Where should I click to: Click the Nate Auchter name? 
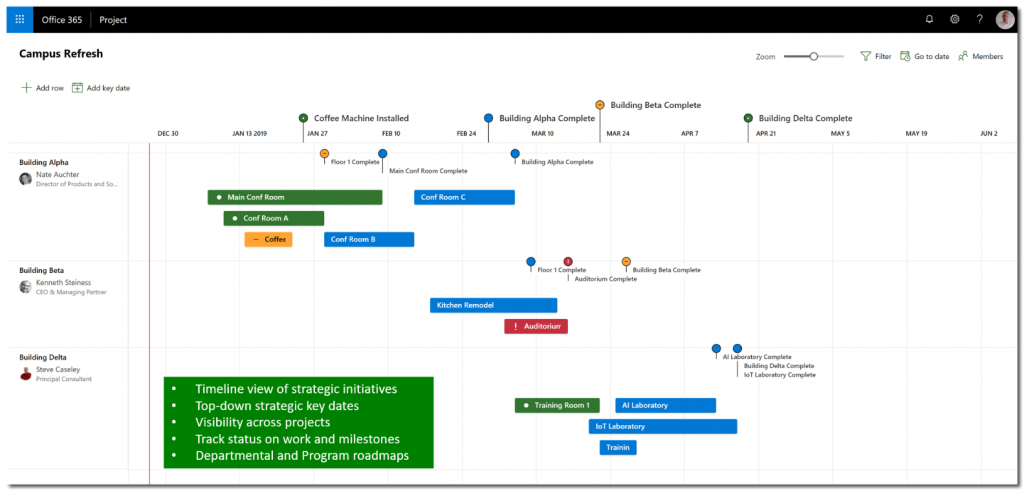click(57, 175)
